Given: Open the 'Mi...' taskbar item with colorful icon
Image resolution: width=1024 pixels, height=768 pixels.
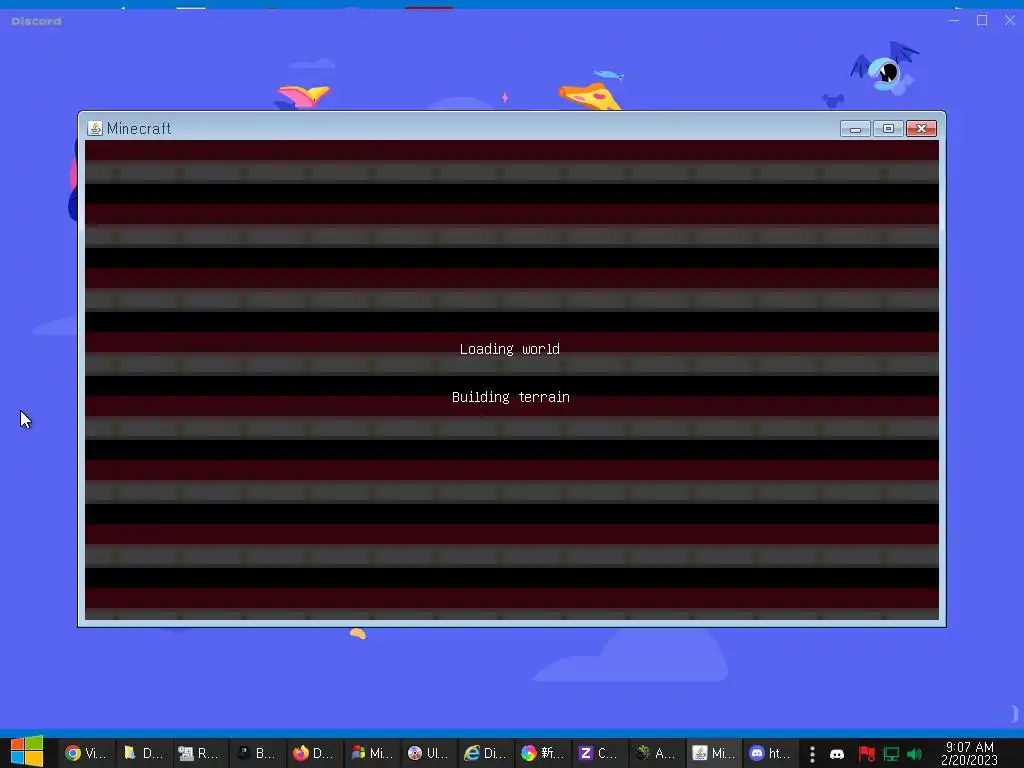Looking at the screenshot, I should [x=371, y=753].
